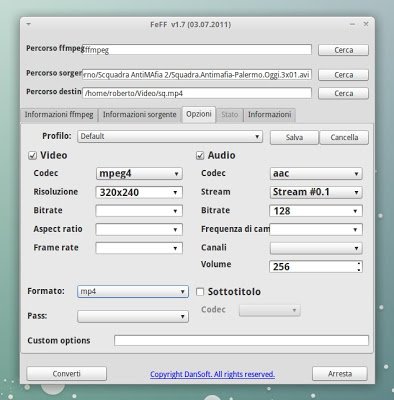Save profile with Salva button
394x400 pixels.
tap(294, 137)
